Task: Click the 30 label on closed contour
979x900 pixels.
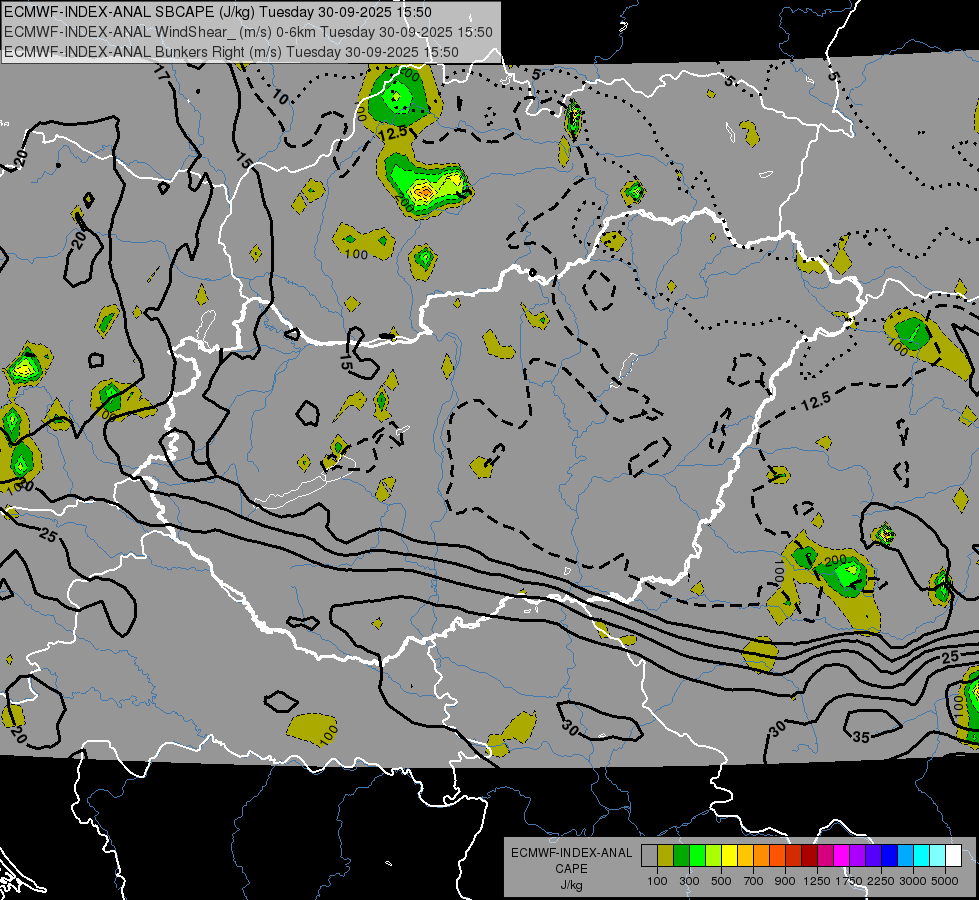Action: point(570,727)
